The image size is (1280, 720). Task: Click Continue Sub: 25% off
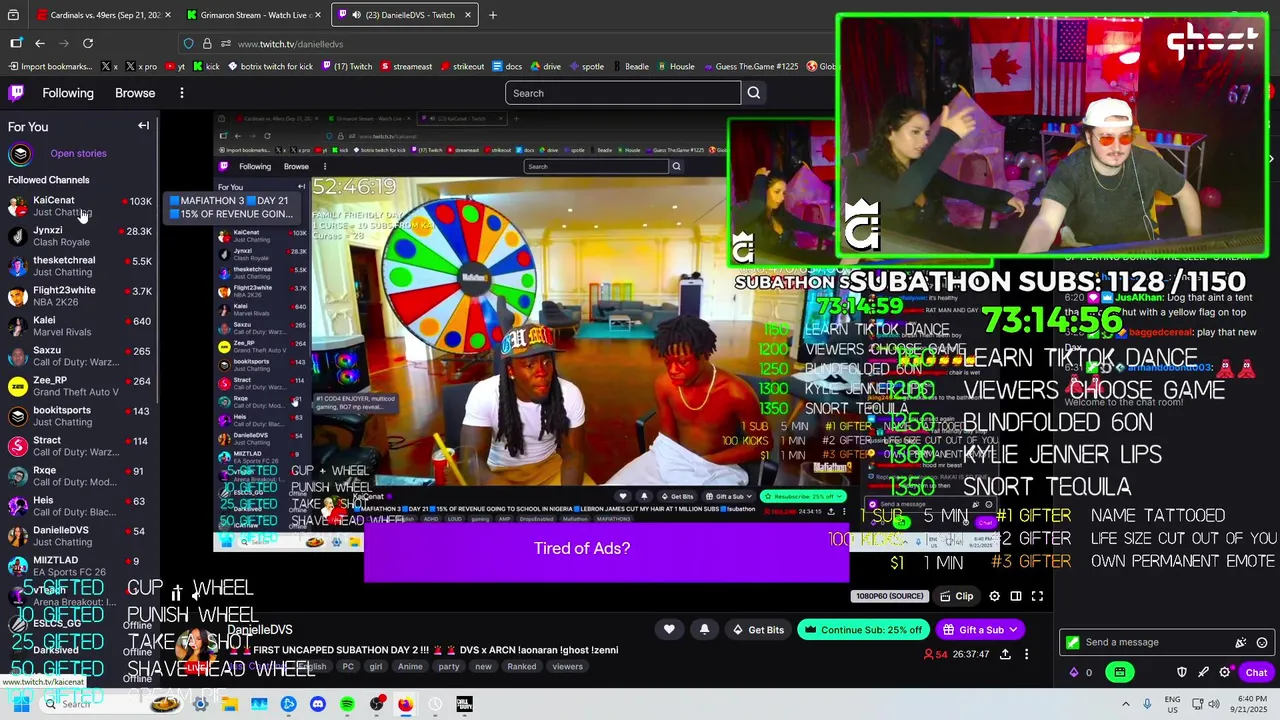click(863, 630)
